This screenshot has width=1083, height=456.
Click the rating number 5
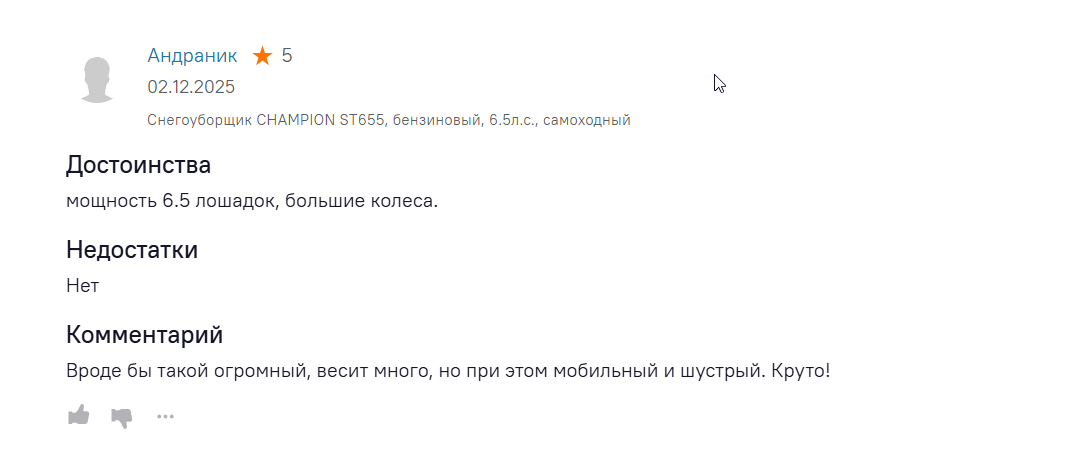[x=287, y=56]
